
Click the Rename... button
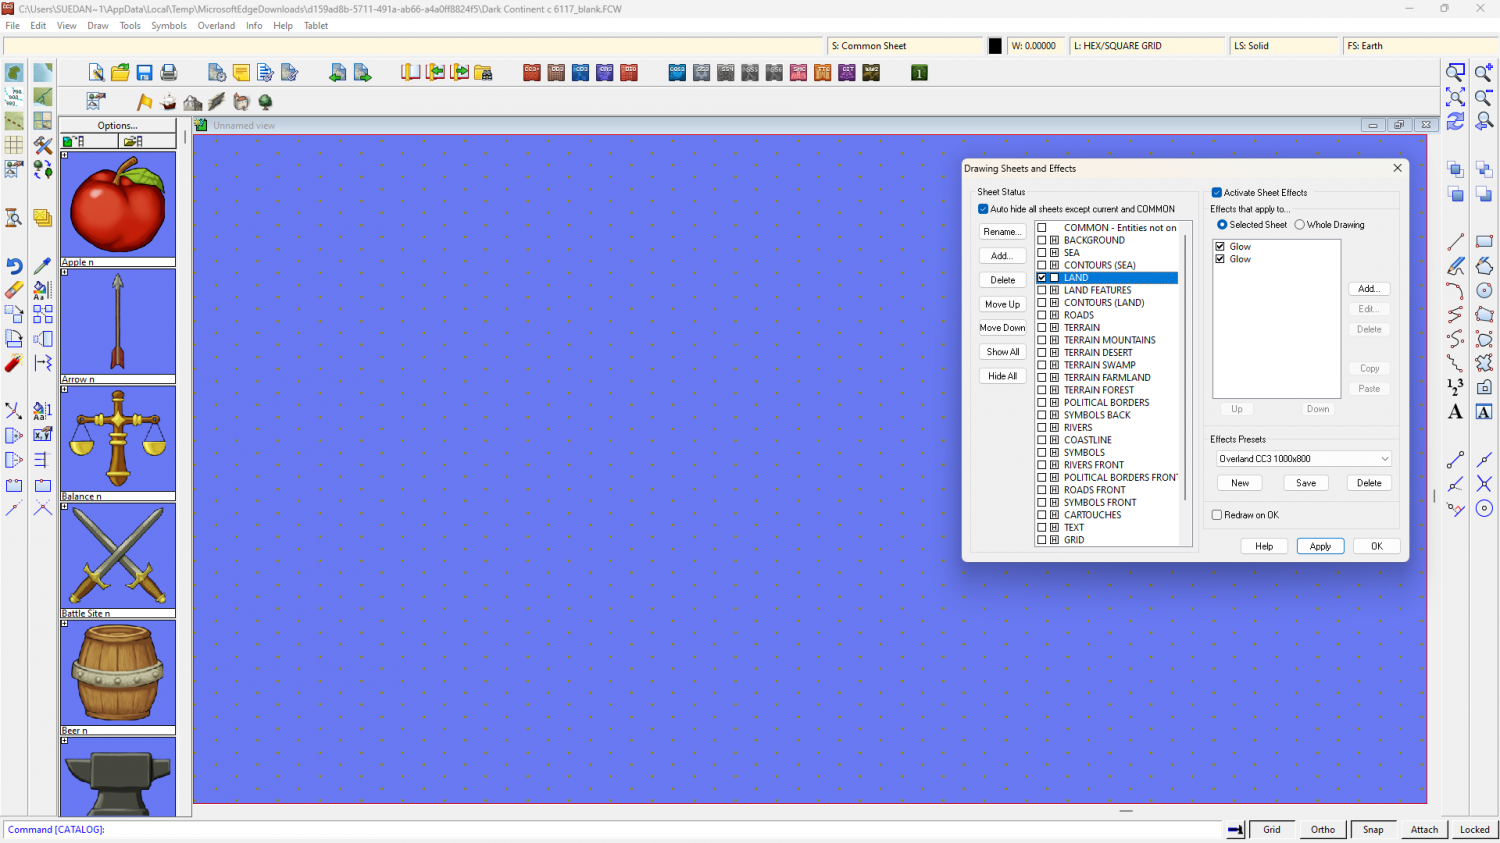pyautogui.click(x=1002, y=232)
